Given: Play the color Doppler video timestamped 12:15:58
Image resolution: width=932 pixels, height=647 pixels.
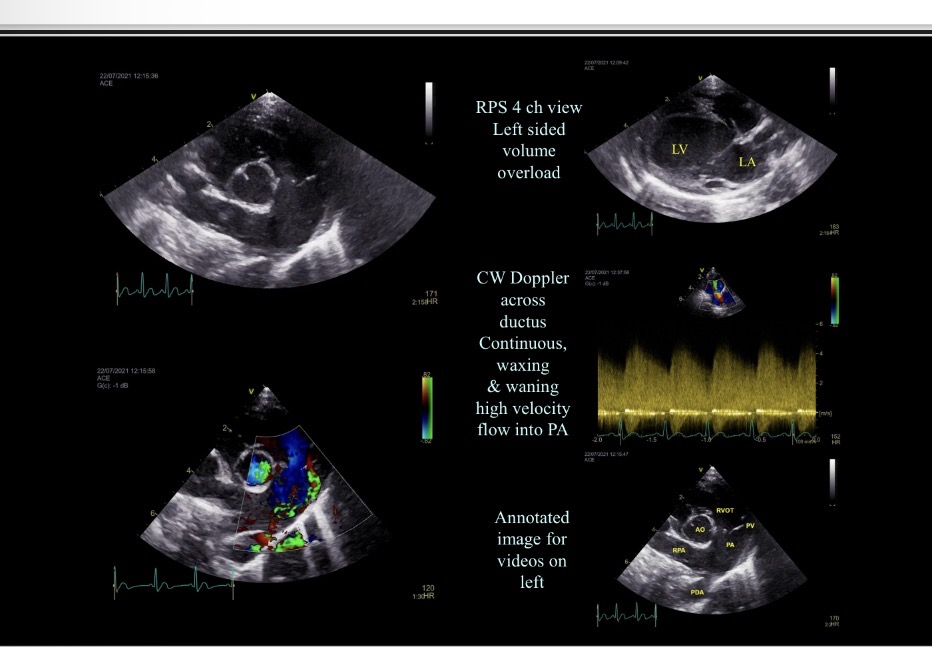Looking at the screenshot, I should (265, 484).
